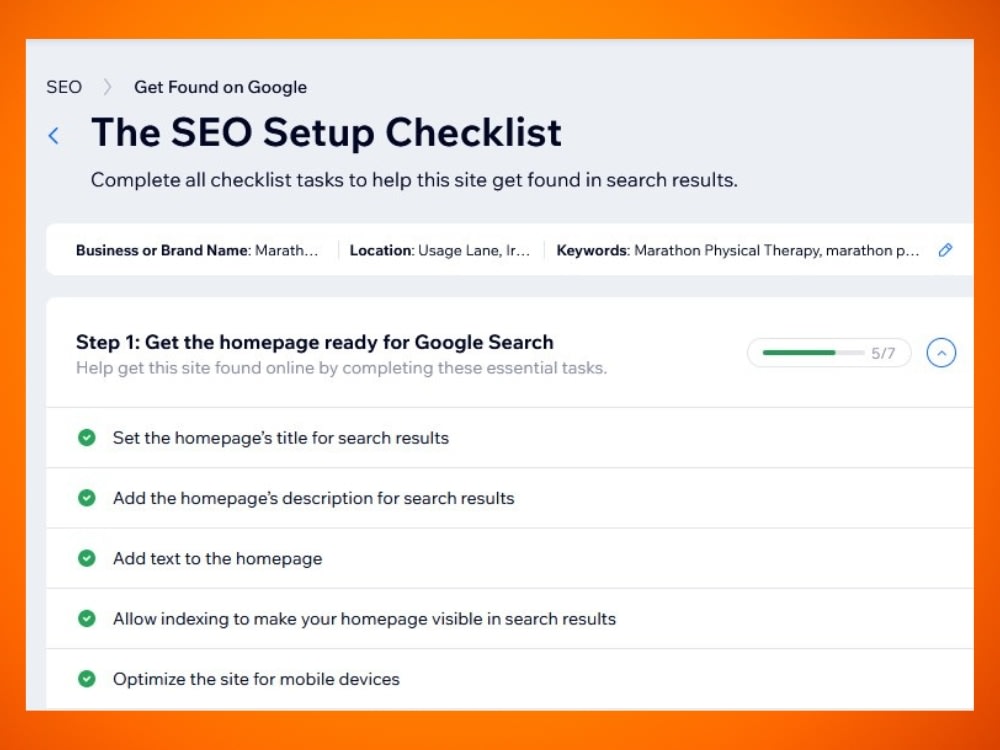Collapse Step 1 with the circular chevron
Screen dimensions: 1000x750
coord(941,353)
